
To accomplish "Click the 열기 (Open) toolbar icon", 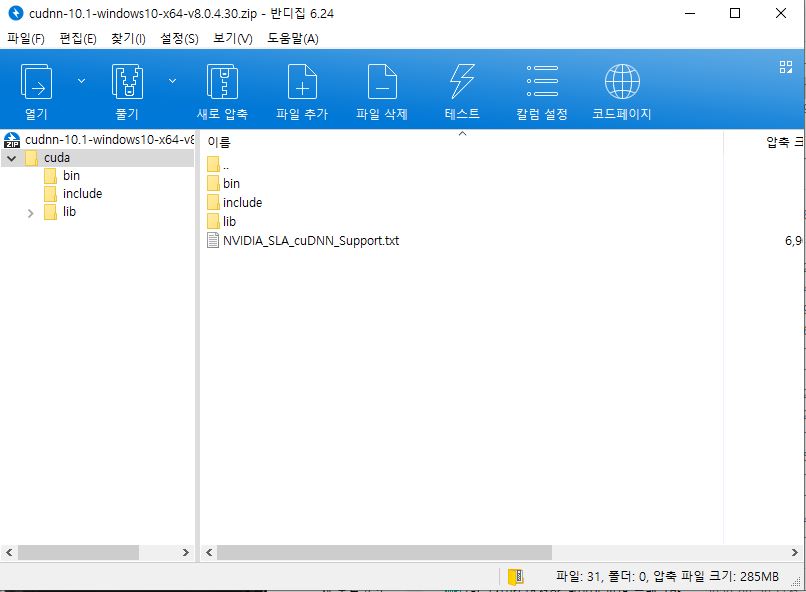I will click(x=36, y=82).
